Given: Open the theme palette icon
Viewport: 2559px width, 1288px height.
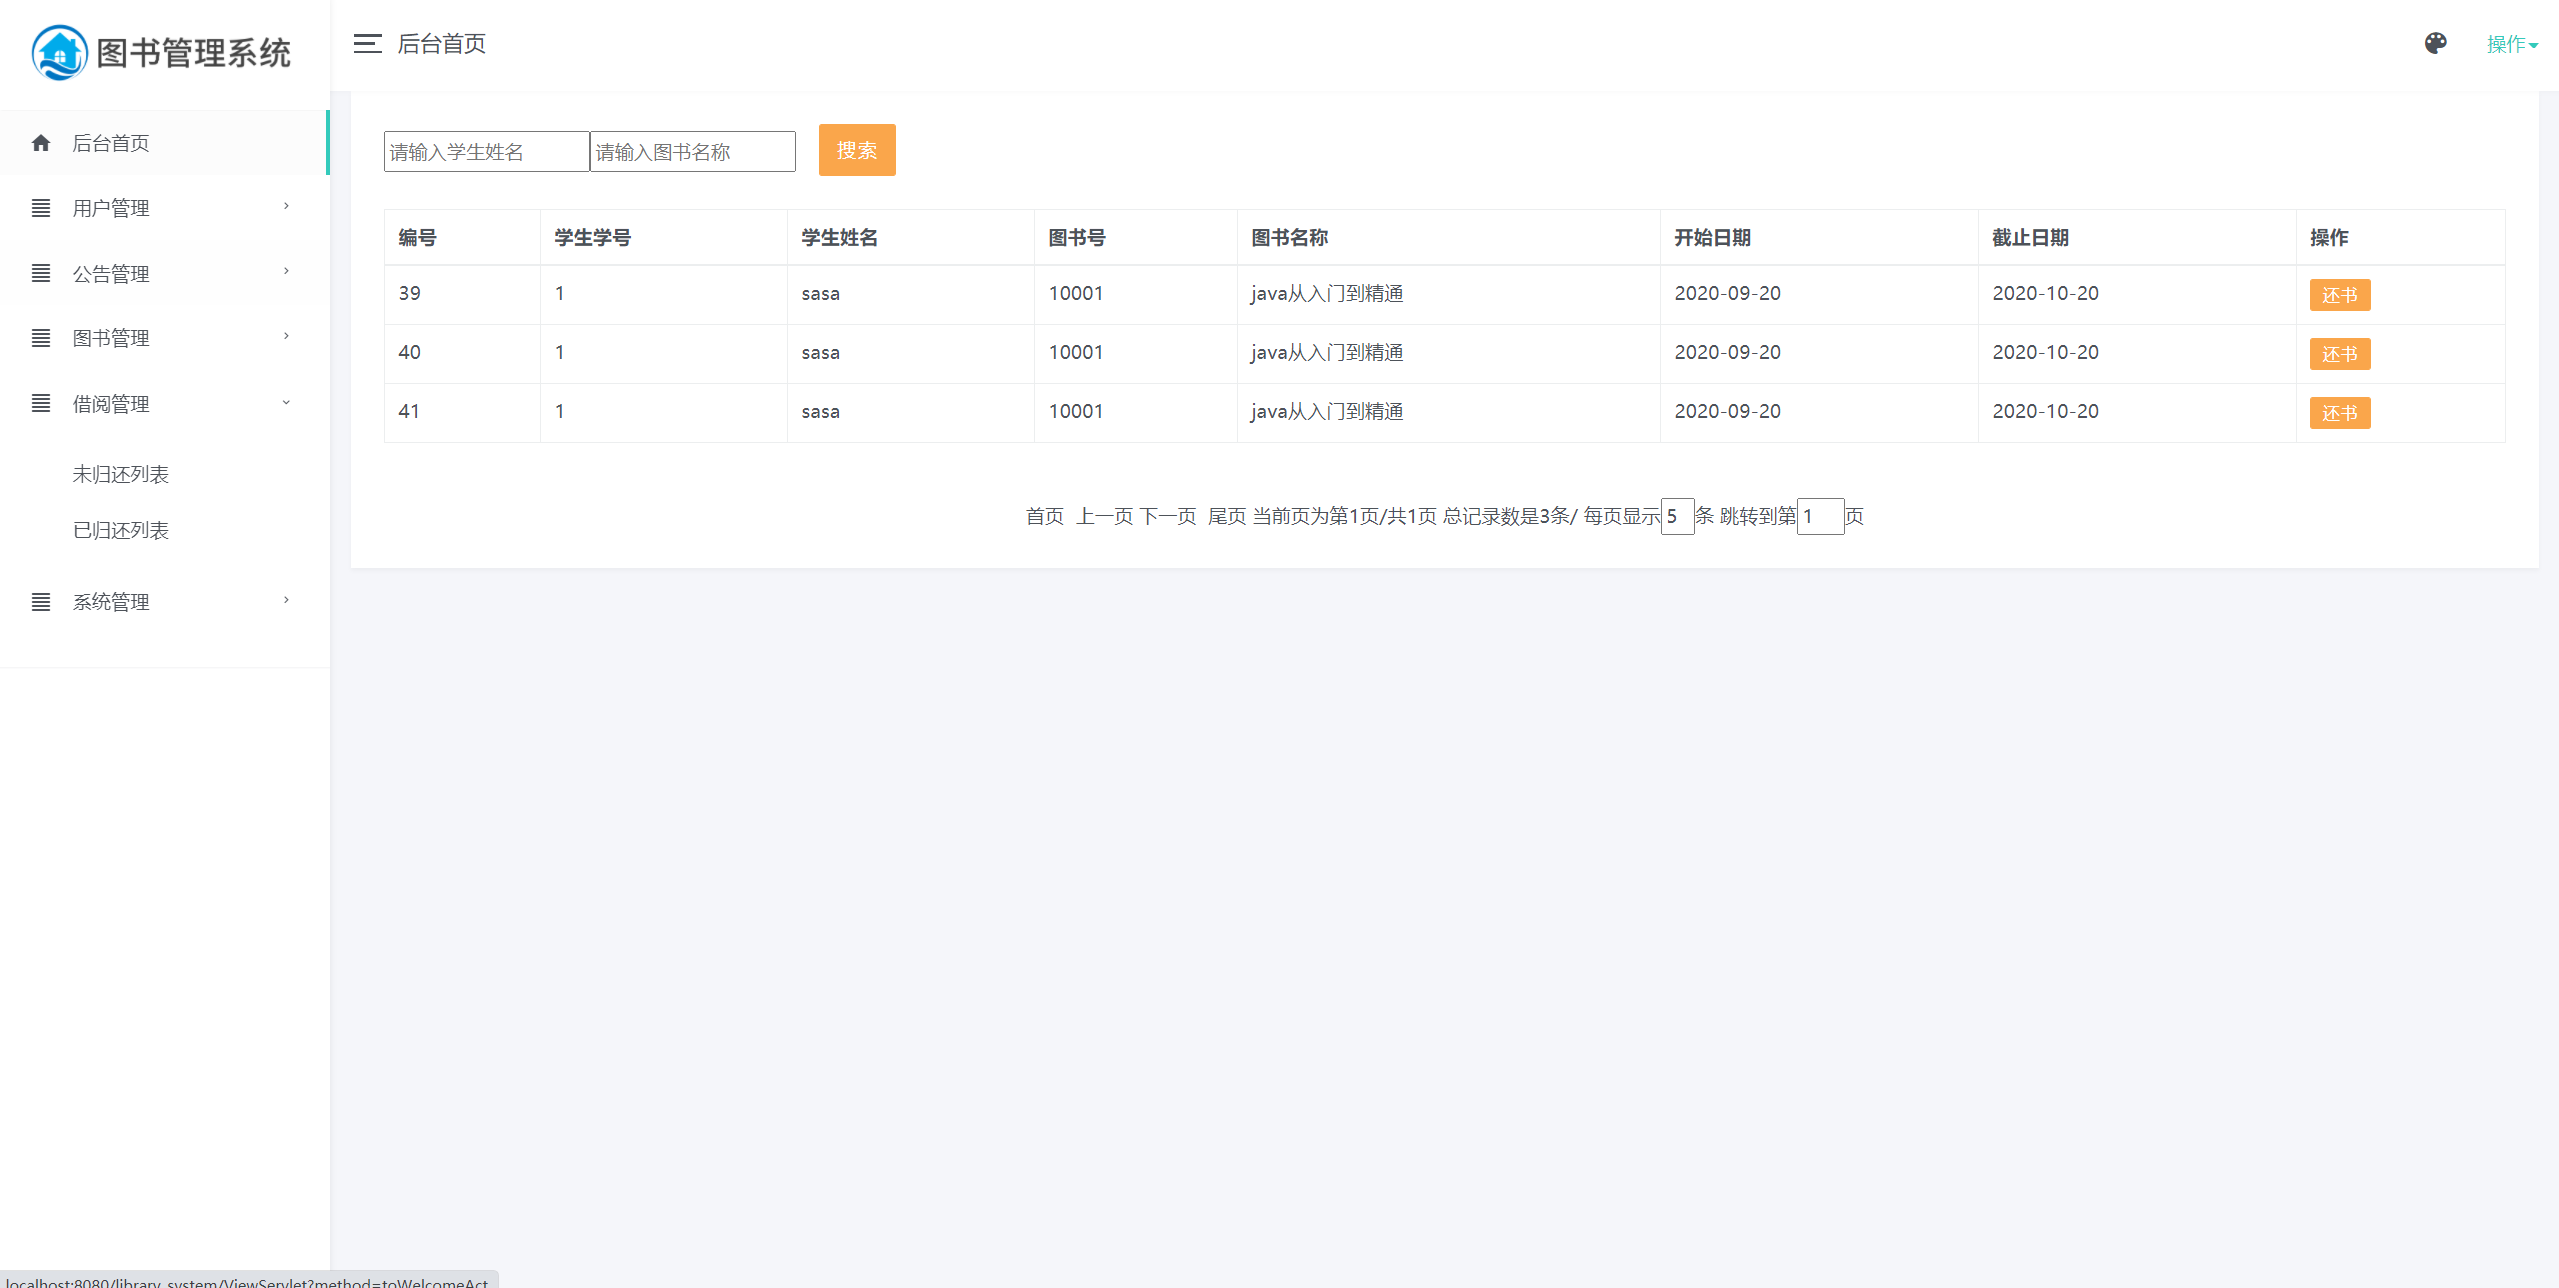Looking at the screenshot, I should (2435, 43).
